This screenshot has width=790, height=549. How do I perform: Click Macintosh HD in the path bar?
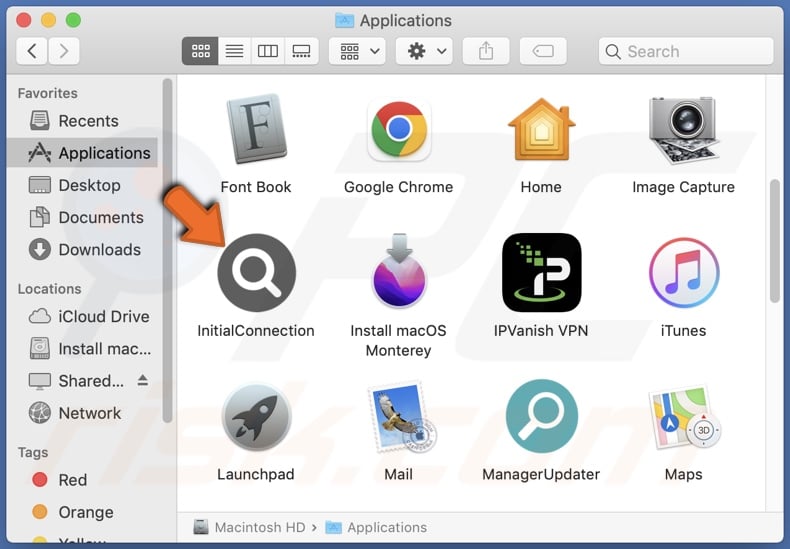point(250,527)
